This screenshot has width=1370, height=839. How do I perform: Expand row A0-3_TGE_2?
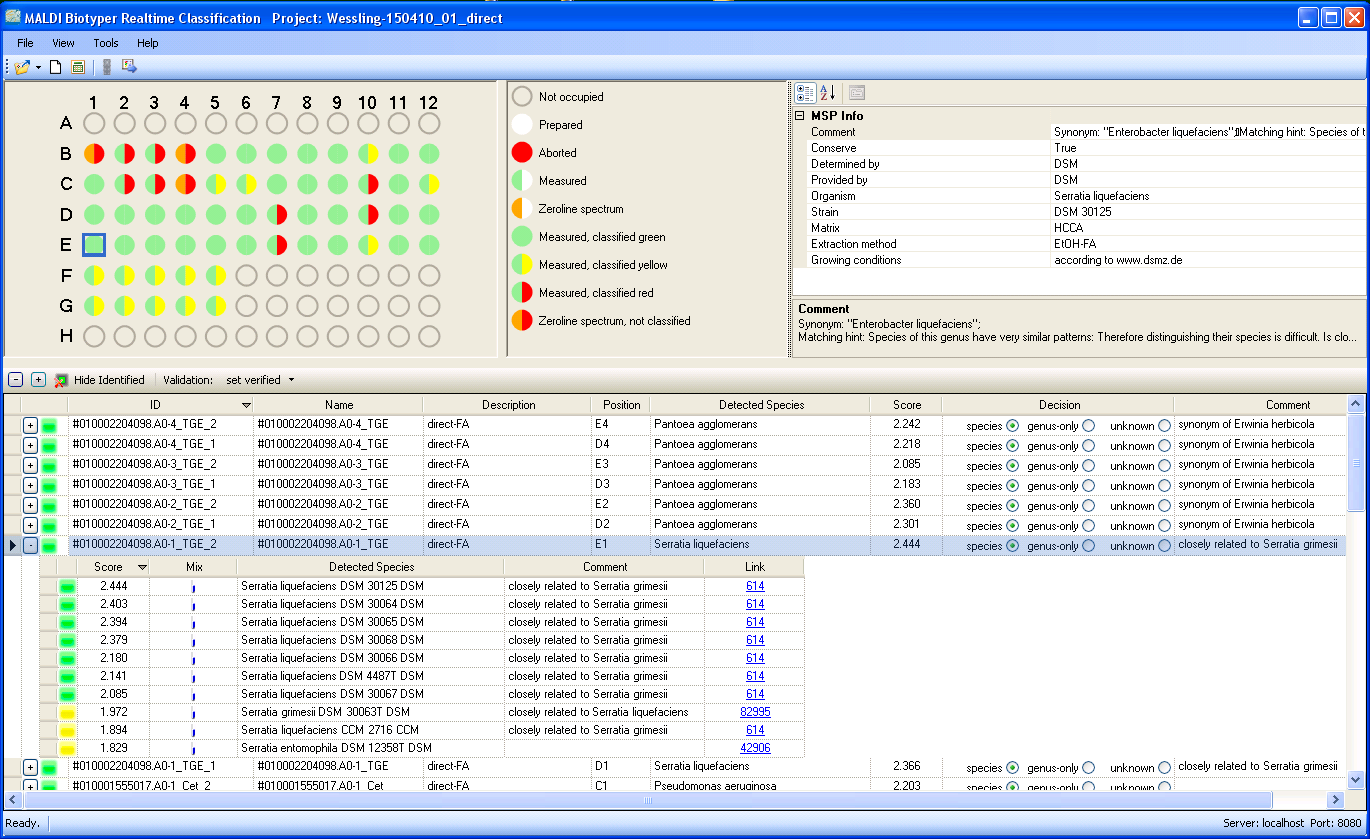tap(30, 465)
